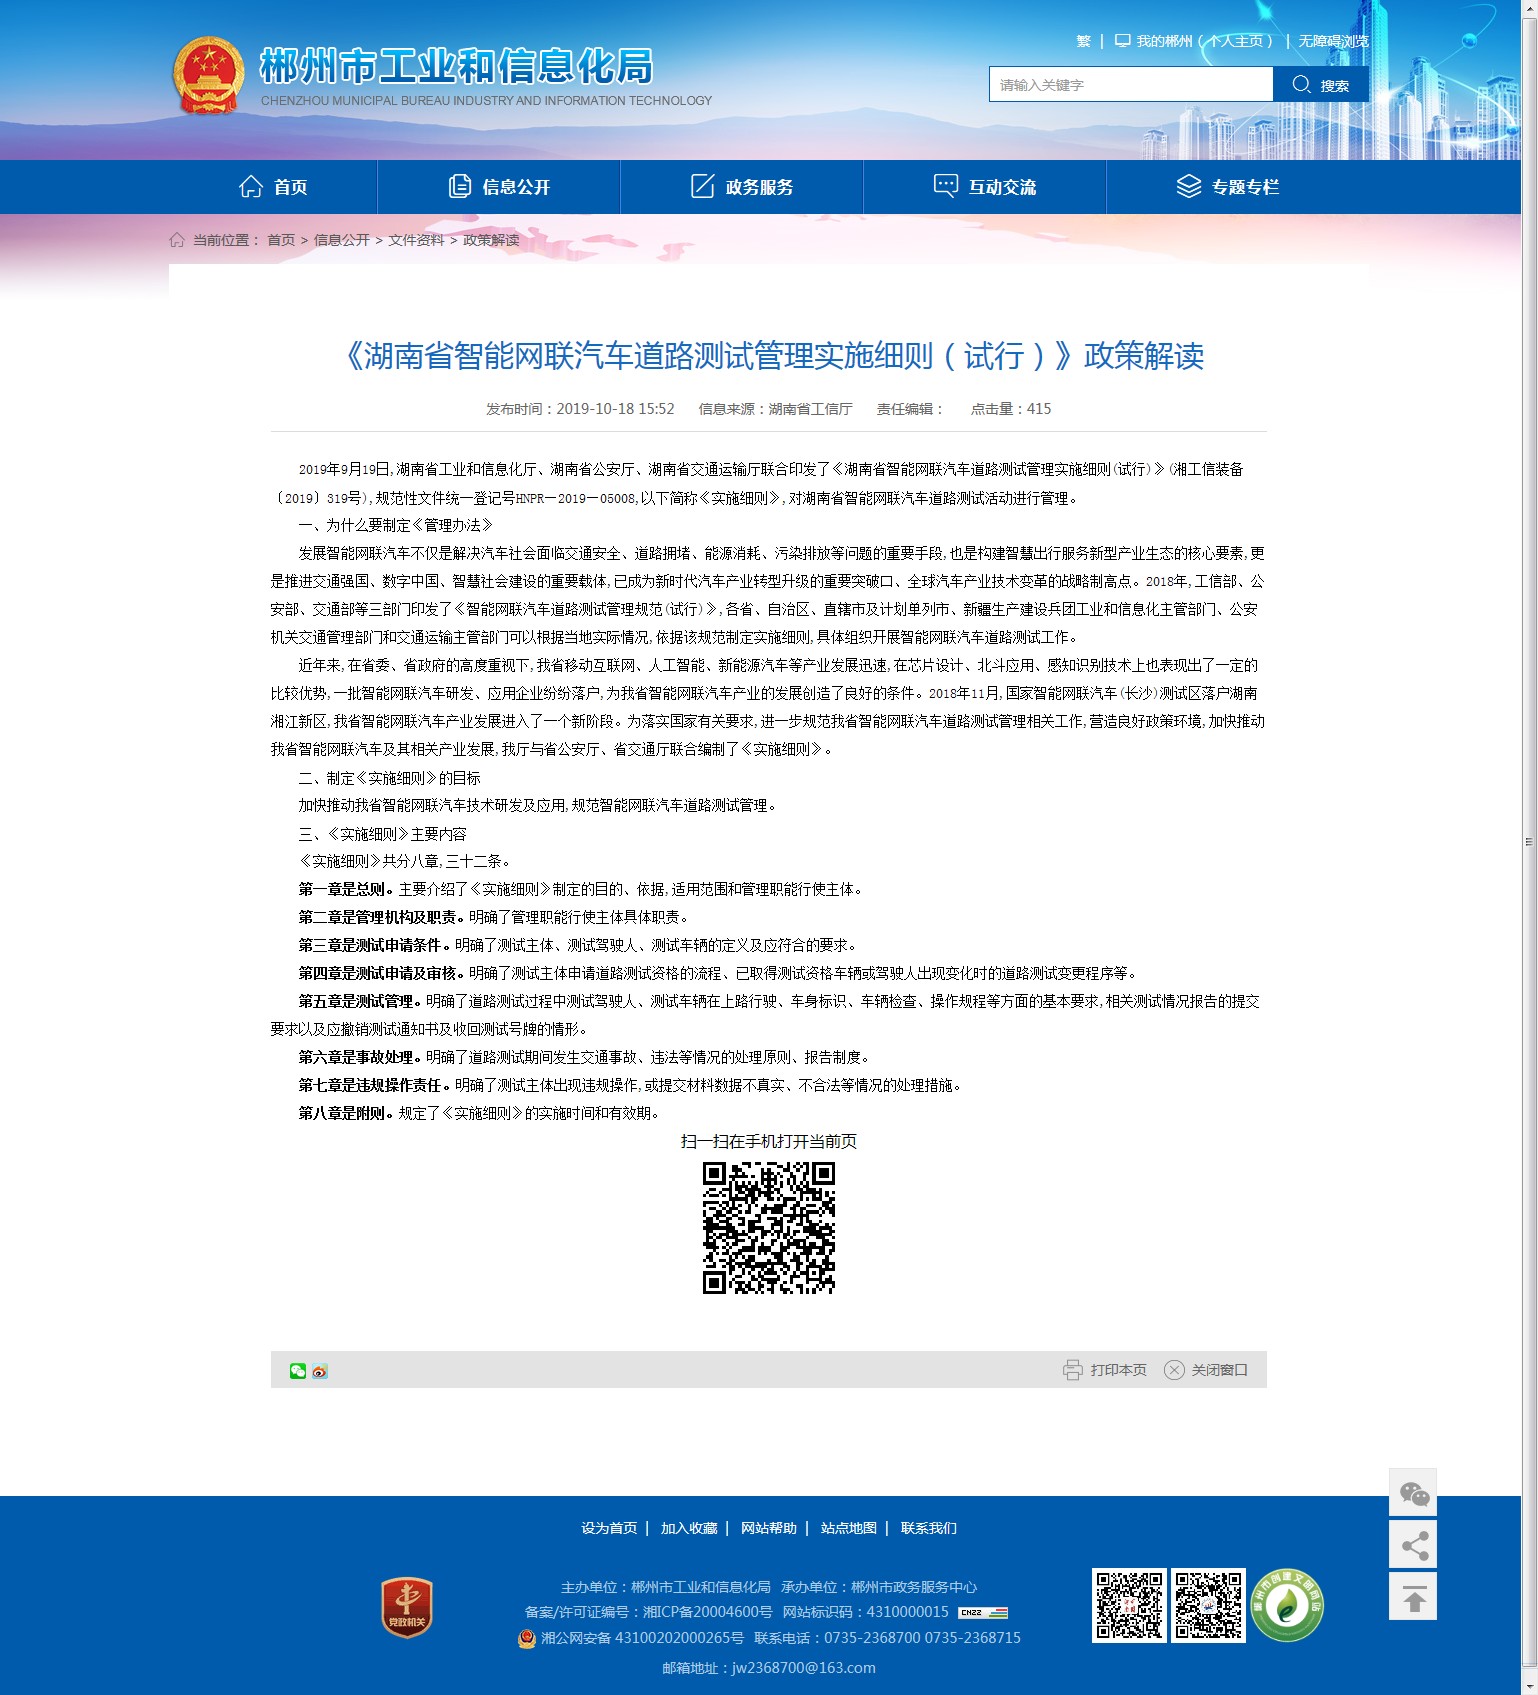Click chat bubble icon beside 互动交流
This screenshot has height=1695, width=1538.
(x=946, y=186)
